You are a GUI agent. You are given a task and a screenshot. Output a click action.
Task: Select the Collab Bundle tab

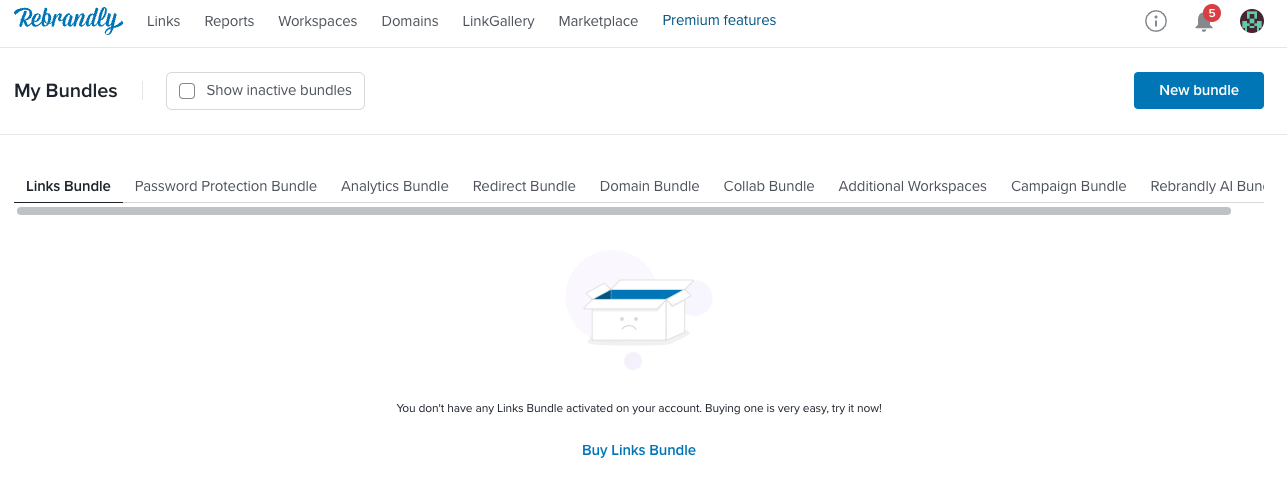[x=769, y=186]
